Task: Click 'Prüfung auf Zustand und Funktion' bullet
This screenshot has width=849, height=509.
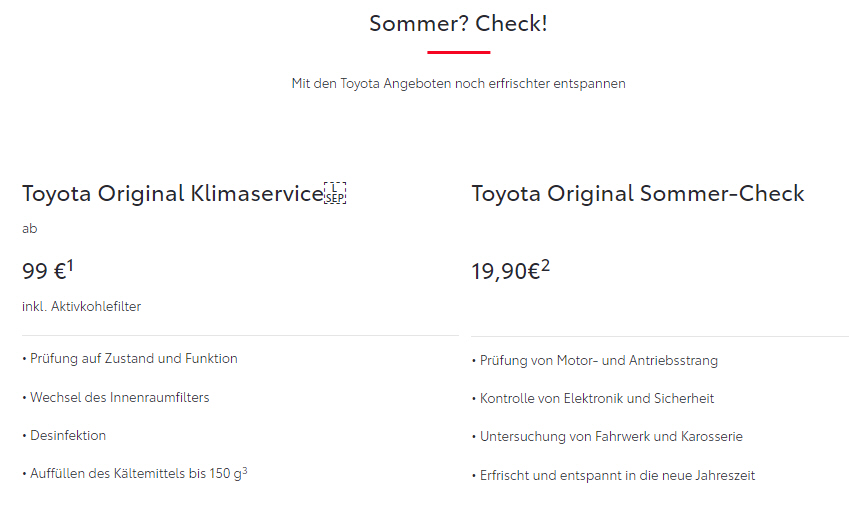Action: [130, 358]
